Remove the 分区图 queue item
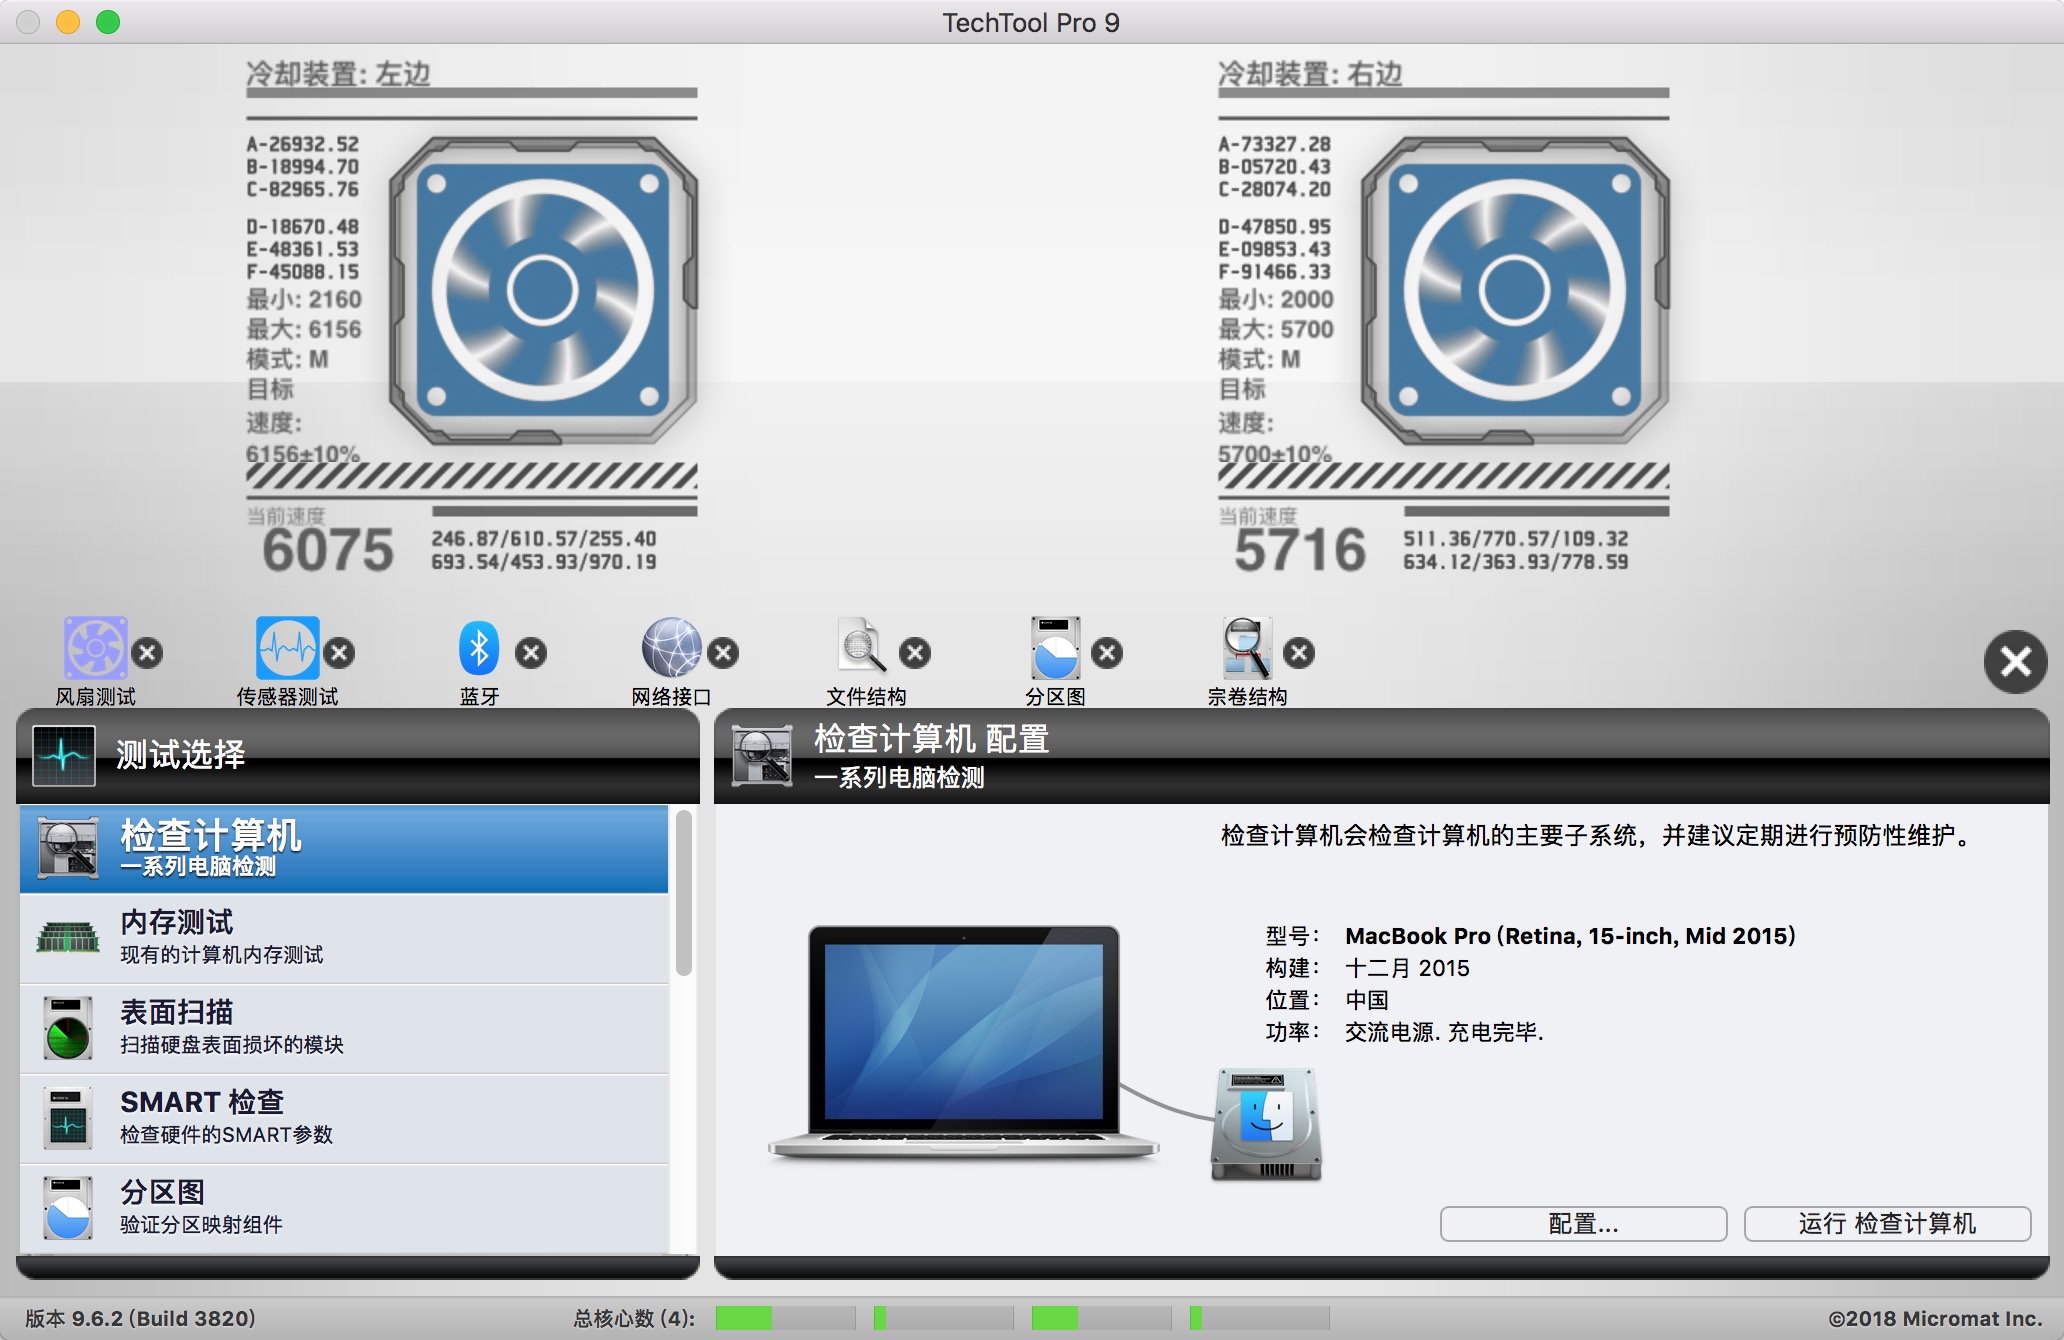This screenshot has width=2064, height=1340. point(1107,653)
